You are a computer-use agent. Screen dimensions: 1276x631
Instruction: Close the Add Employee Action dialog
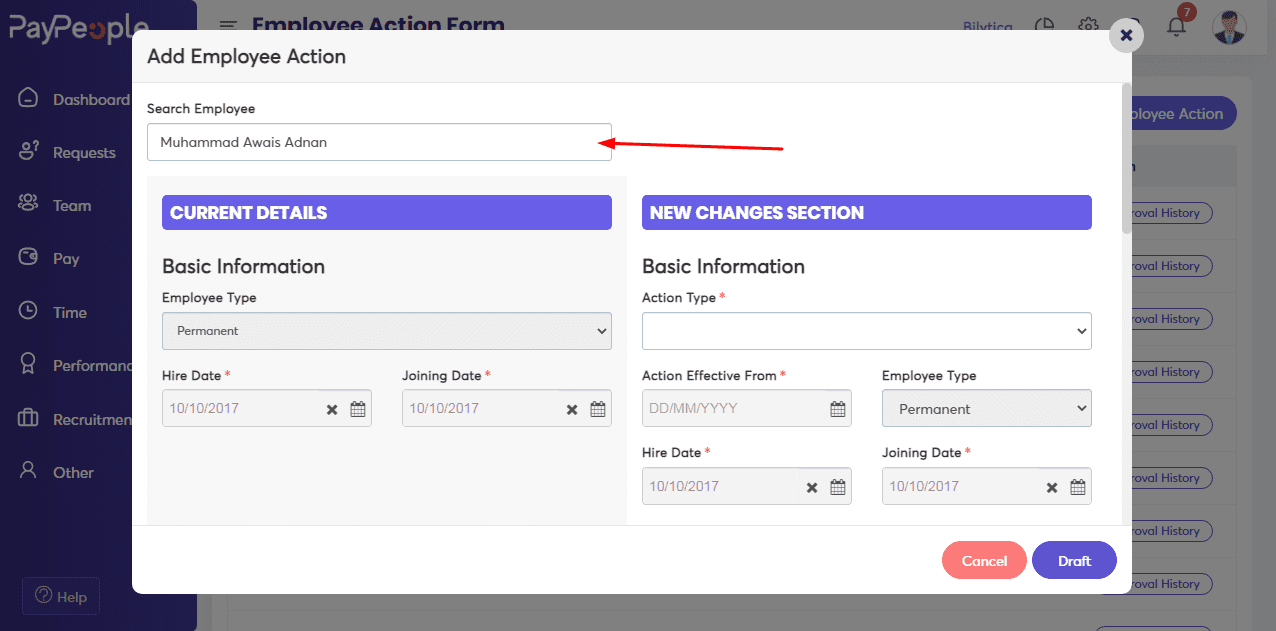(x=1126, y=35)
